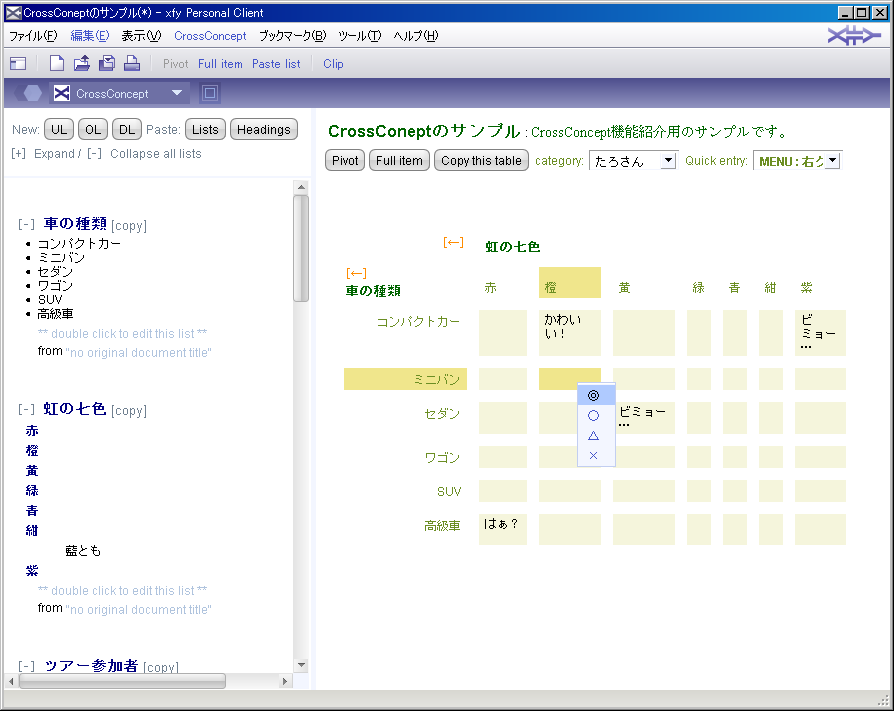Open the ヘルプ(H) menu
The image size is (894, 711).
pyautogui.click(x=416, y=36)
